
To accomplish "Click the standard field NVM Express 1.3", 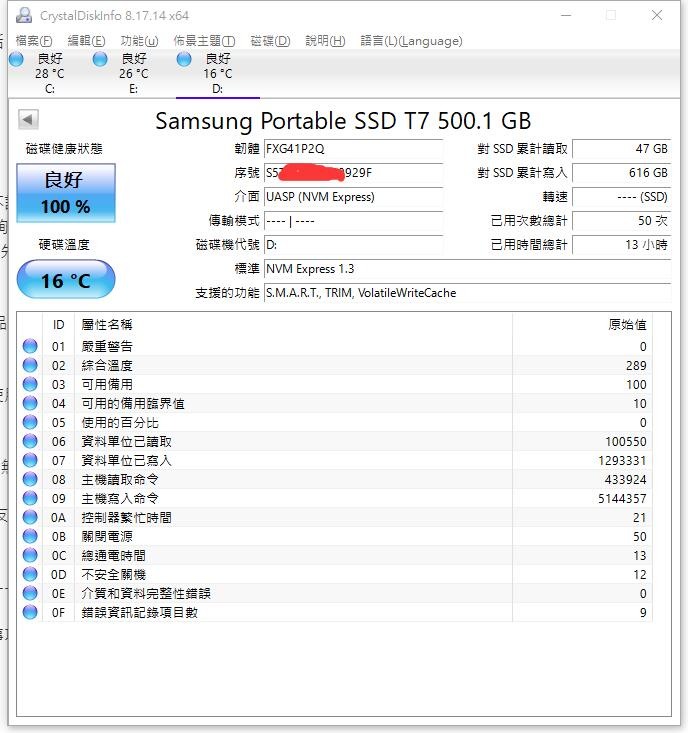I will point(467,269).
